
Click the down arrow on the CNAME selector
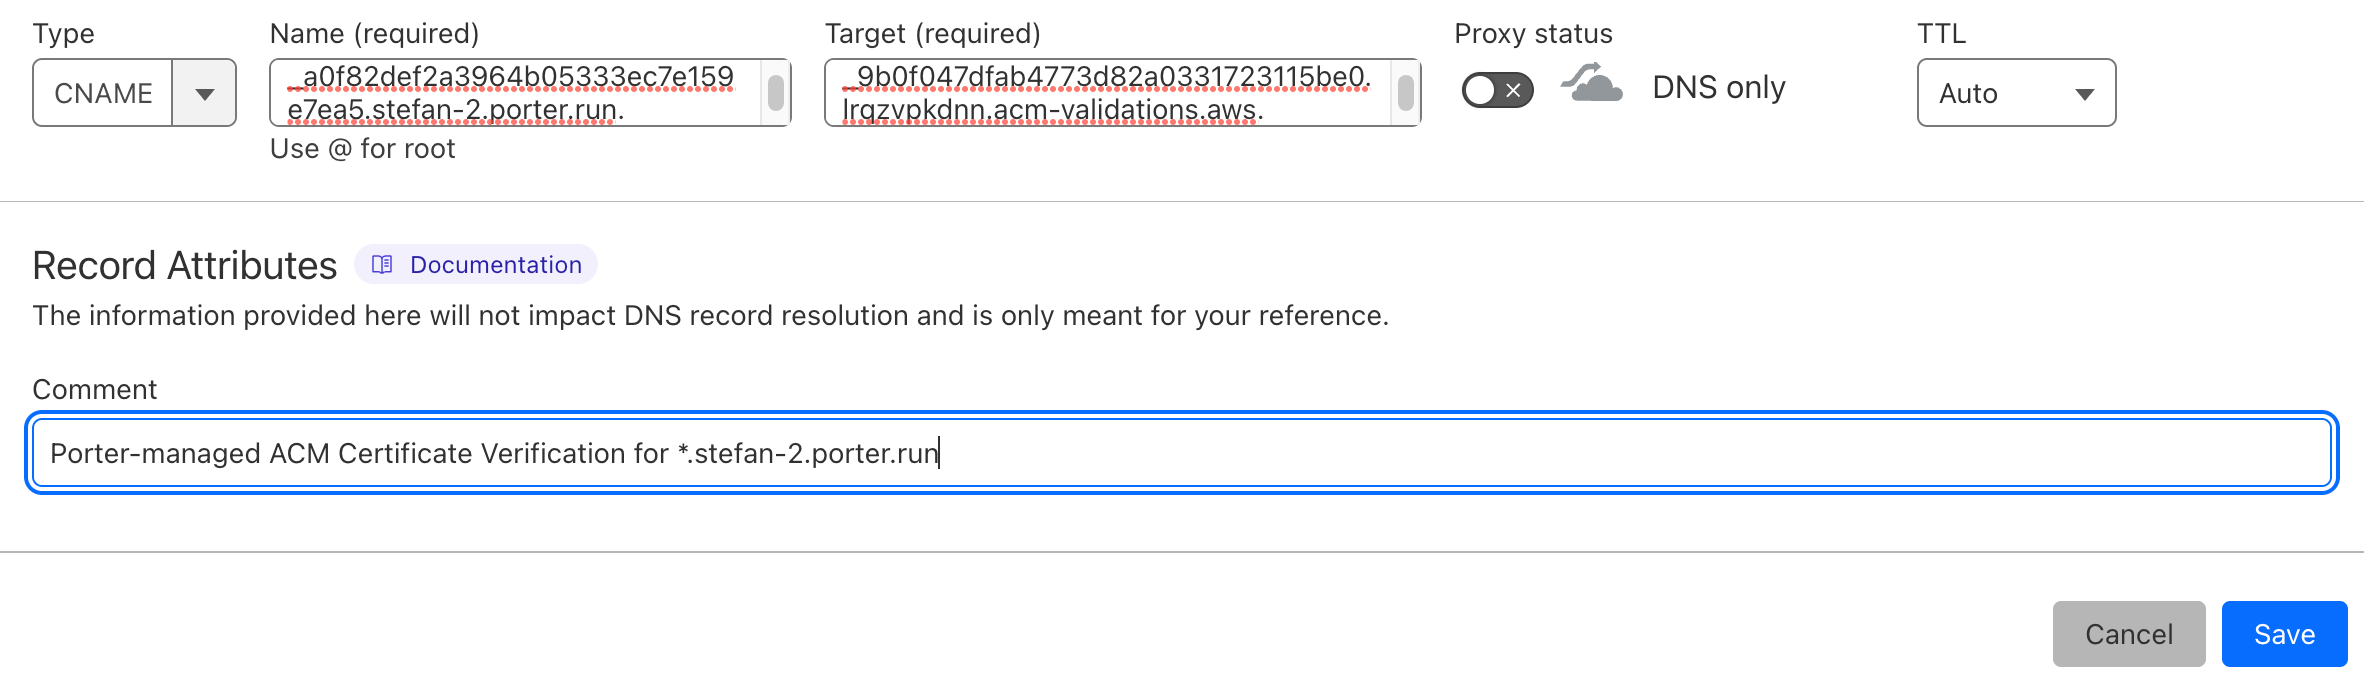(x=205, y=93)
